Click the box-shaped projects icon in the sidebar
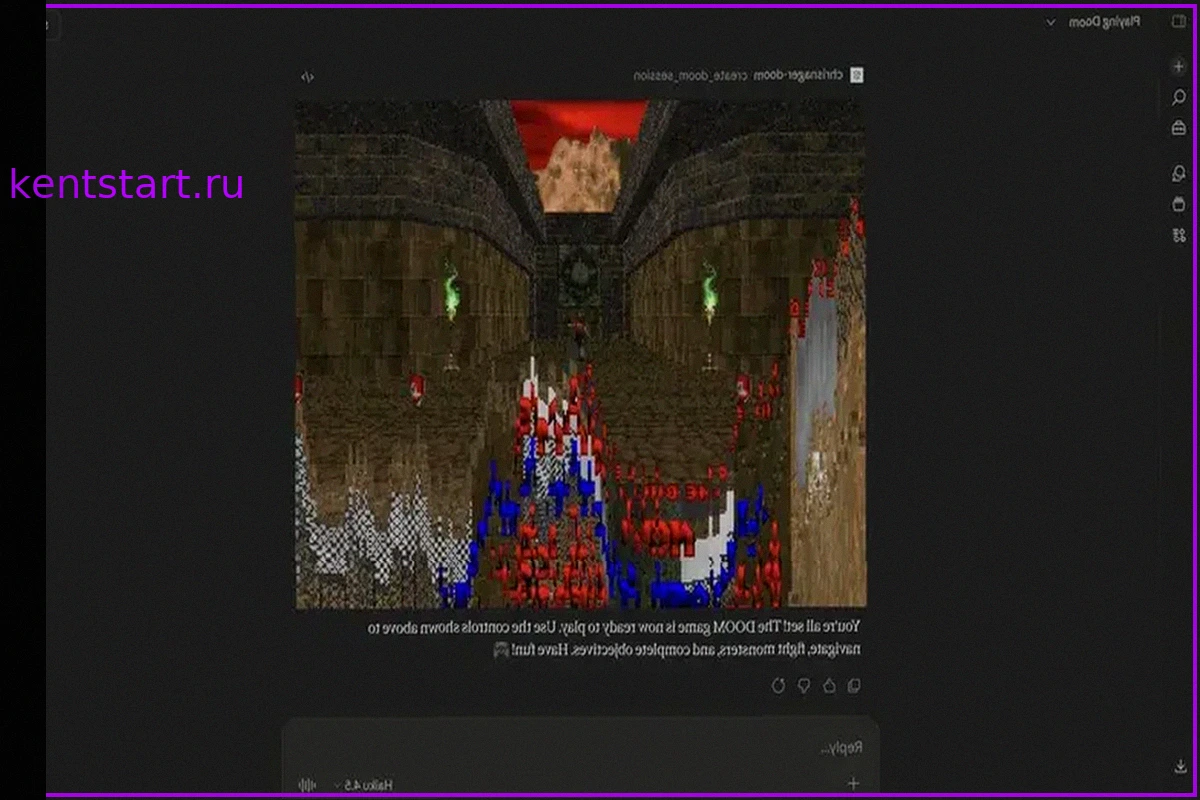1200x800 pixels. coord(1178,204)
